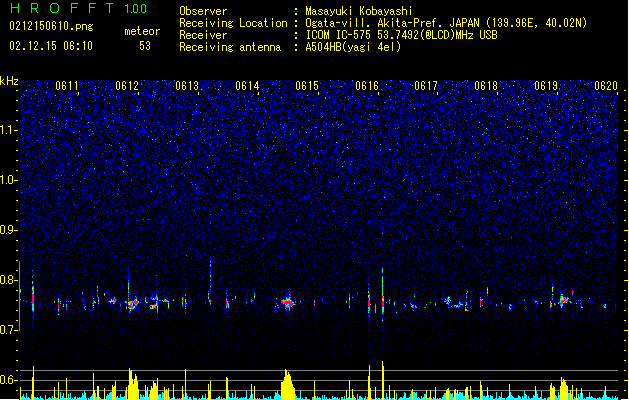Click the 0615 time marker
This screenshot has height=400, width=629.
pos(307,86)
